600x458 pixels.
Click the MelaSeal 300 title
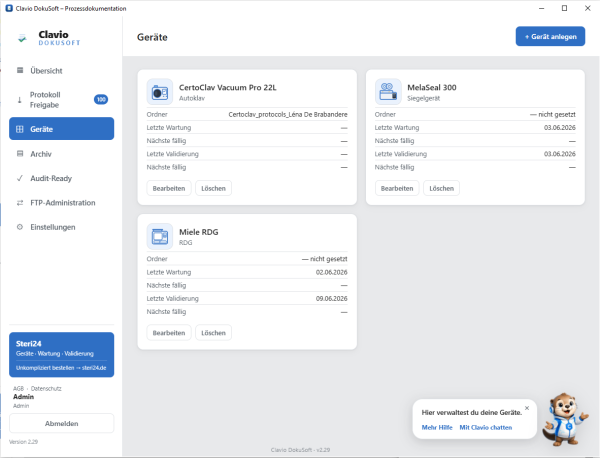[432, 88]
